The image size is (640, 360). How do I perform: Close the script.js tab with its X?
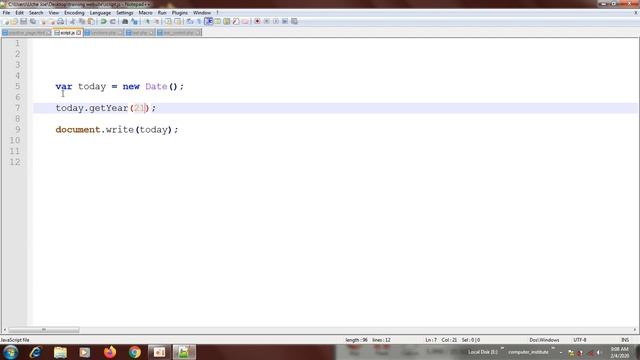pos(79,33)
